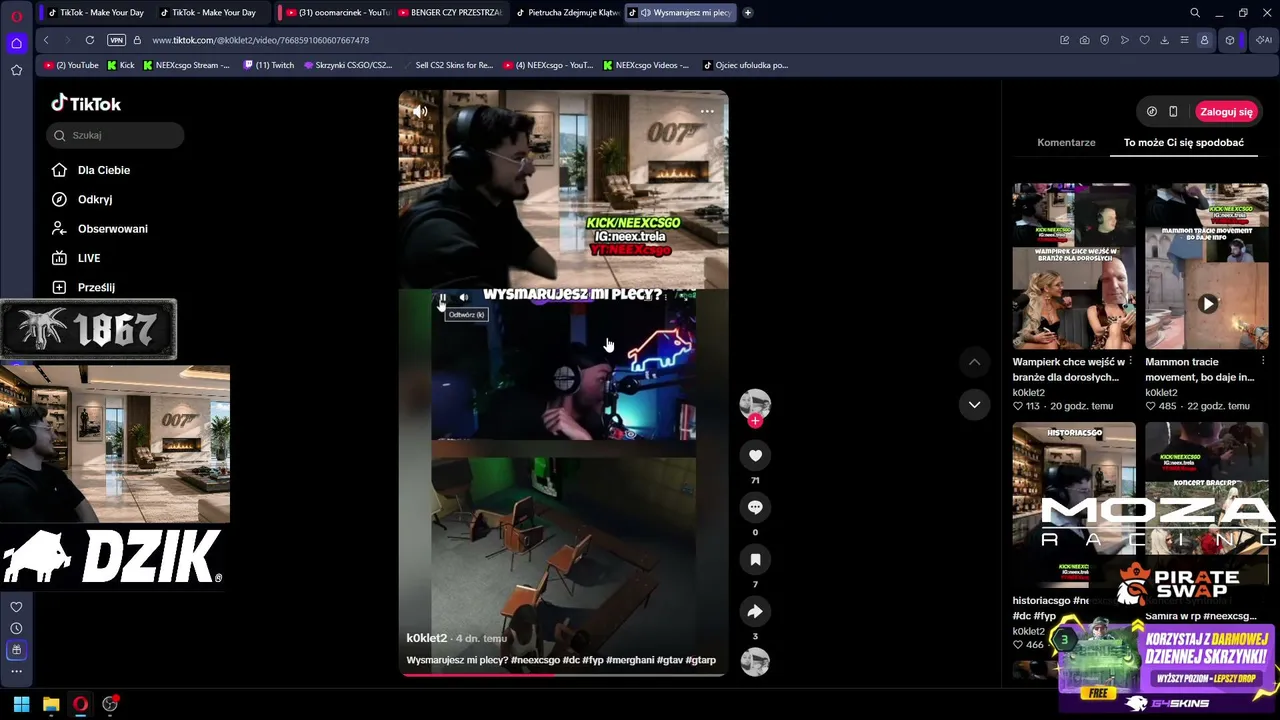Click the padlock site info icon
The width and height of the screenshot is (1280, 720).
point(138,40)
